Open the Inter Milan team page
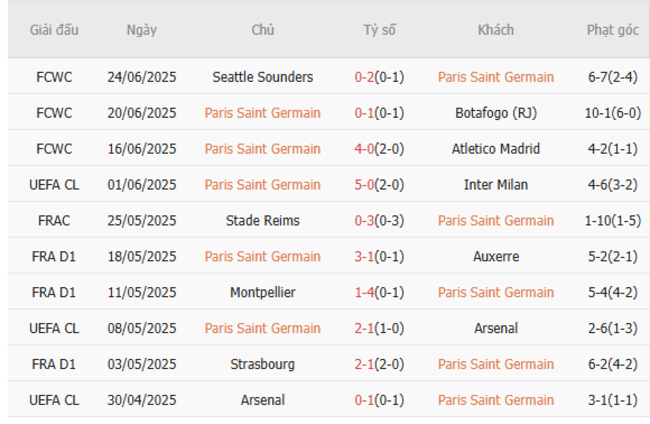Screen dimensions: 650x424 495,185
